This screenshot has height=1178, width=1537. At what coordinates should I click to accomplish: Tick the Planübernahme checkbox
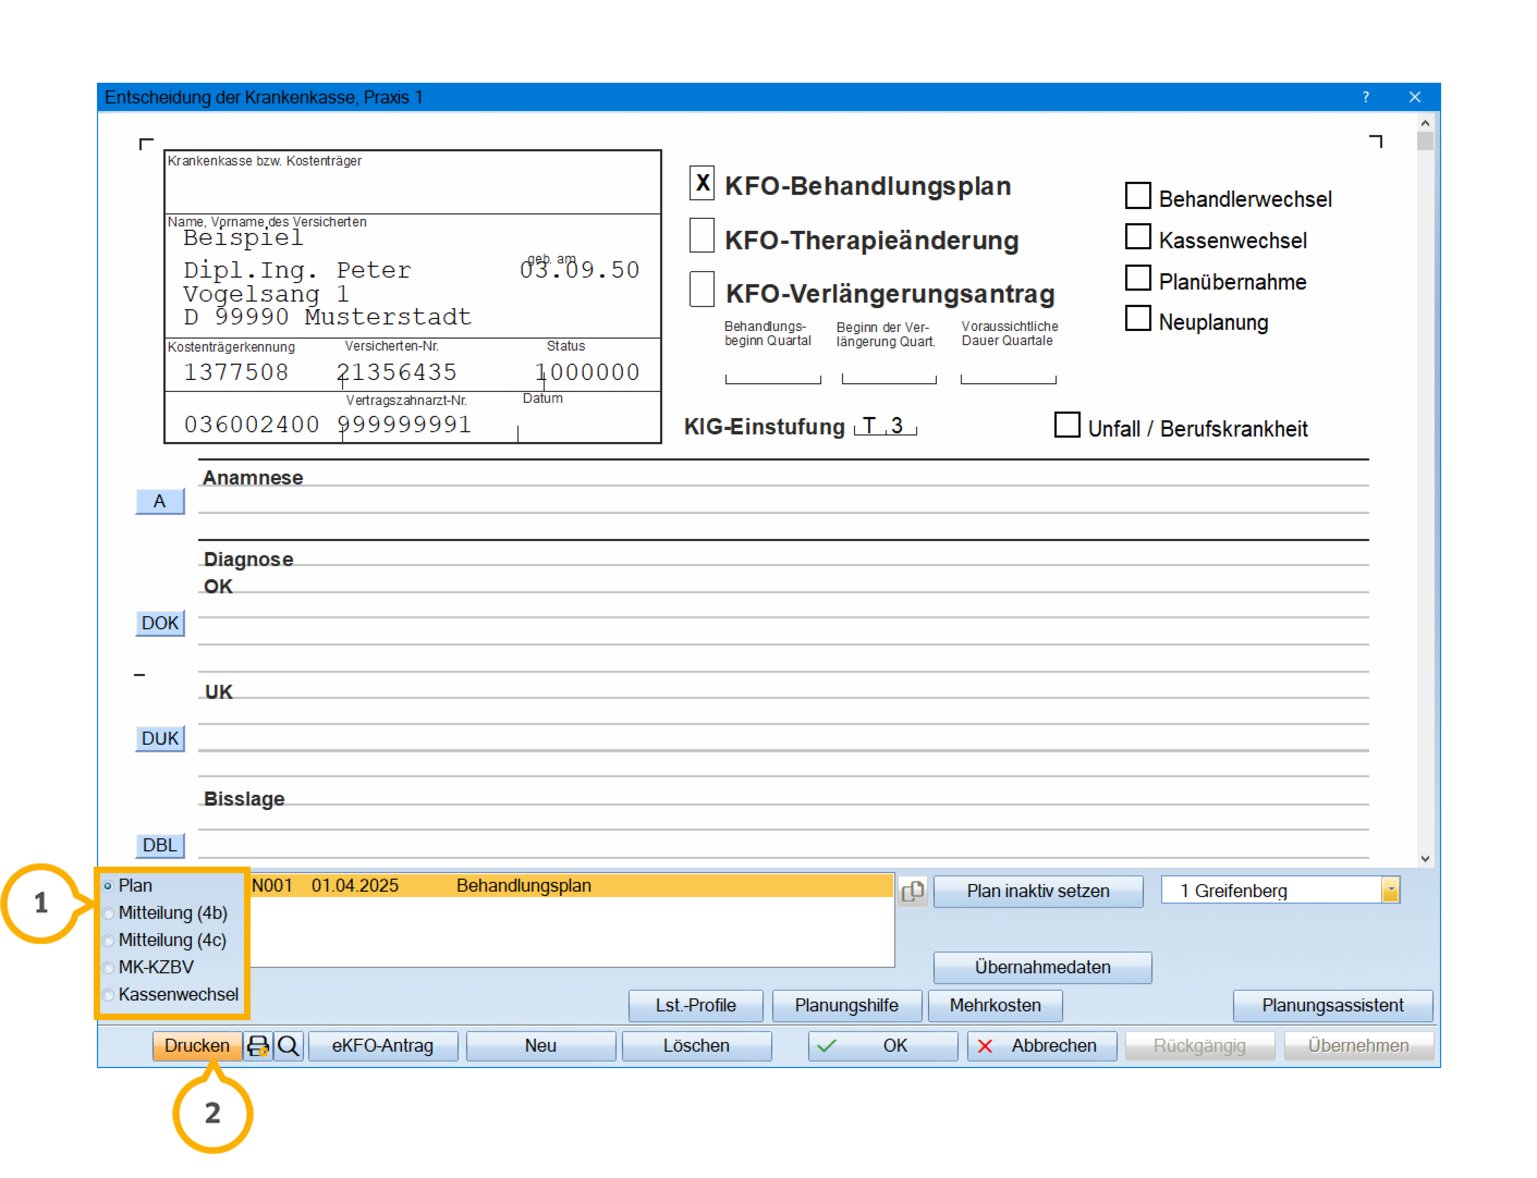[x=1138, y=277]
